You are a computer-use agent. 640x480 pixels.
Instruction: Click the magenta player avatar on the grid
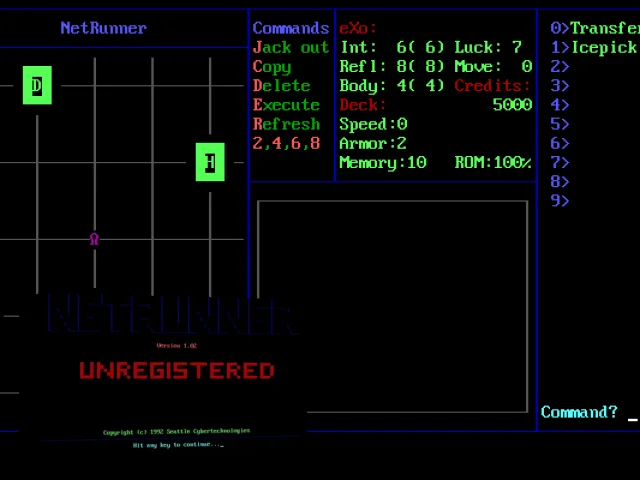[x=94, y=239]
